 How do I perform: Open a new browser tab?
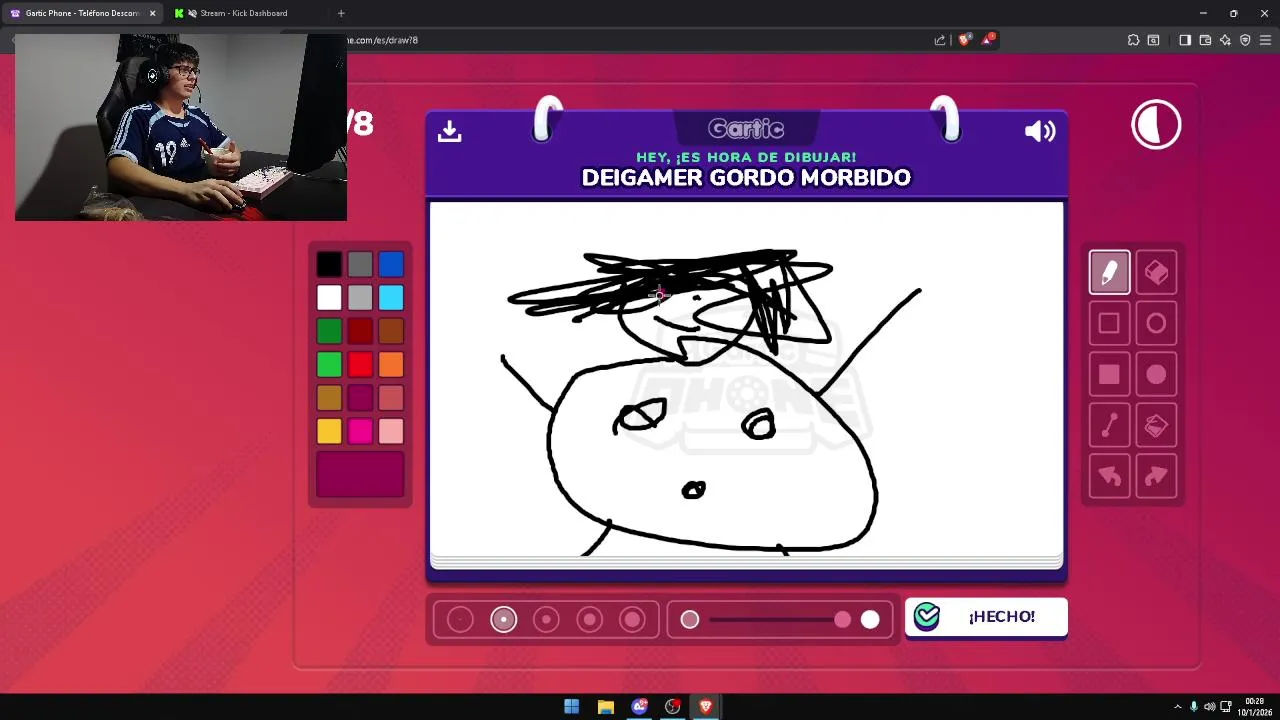[x=341, y=13]
